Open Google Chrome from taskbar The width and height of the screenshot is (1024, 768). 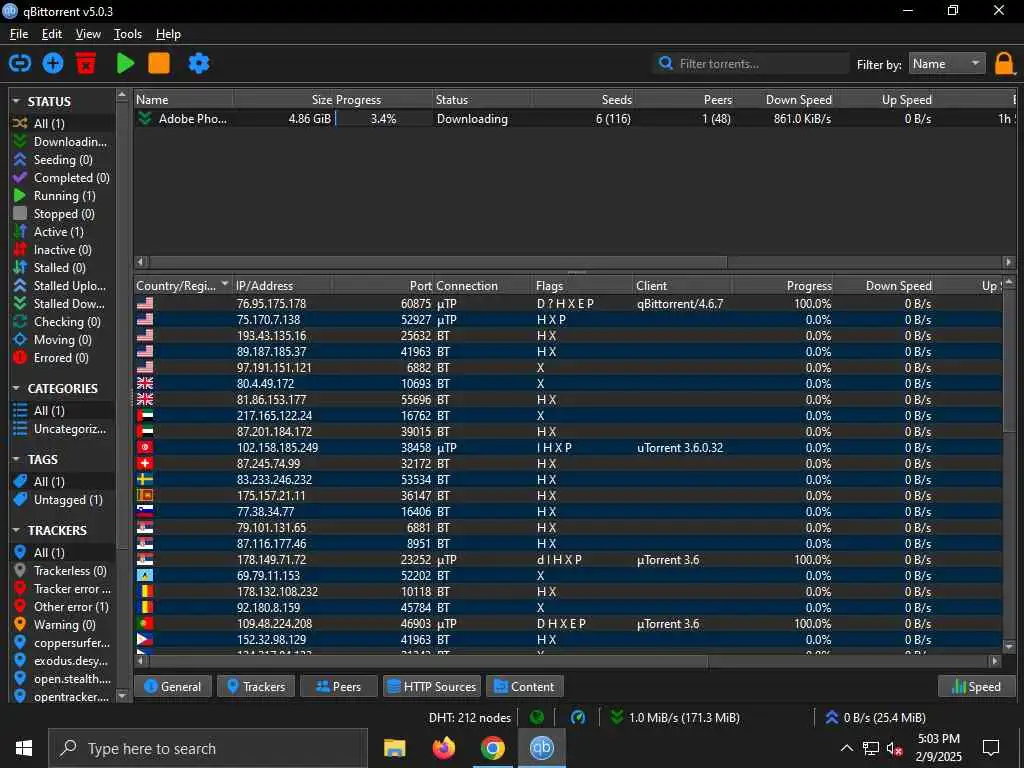point(492,748)
